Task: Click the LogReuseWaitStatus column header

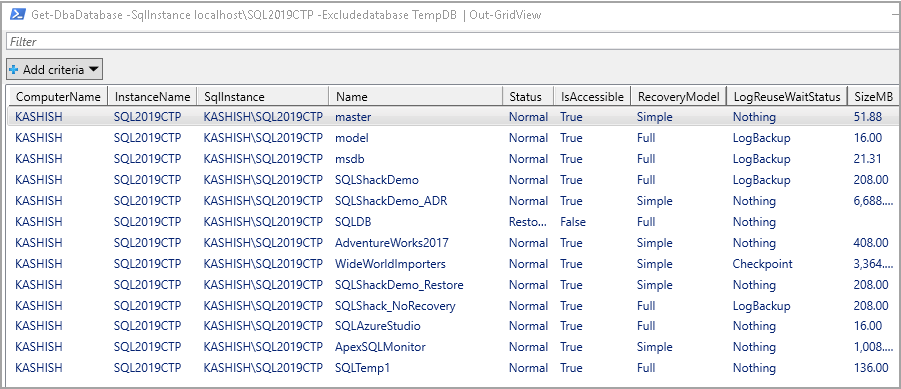Action: [x=787, y=97]
